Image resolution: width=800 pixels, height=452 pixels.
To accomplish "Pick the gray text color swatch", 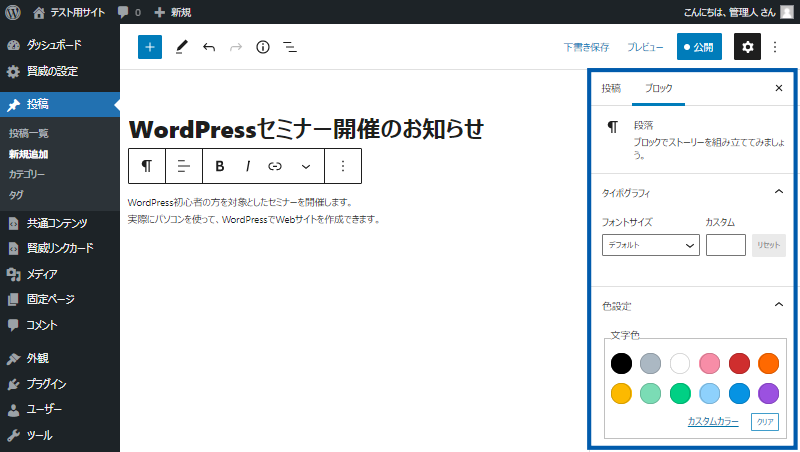I will click(651, 364).
